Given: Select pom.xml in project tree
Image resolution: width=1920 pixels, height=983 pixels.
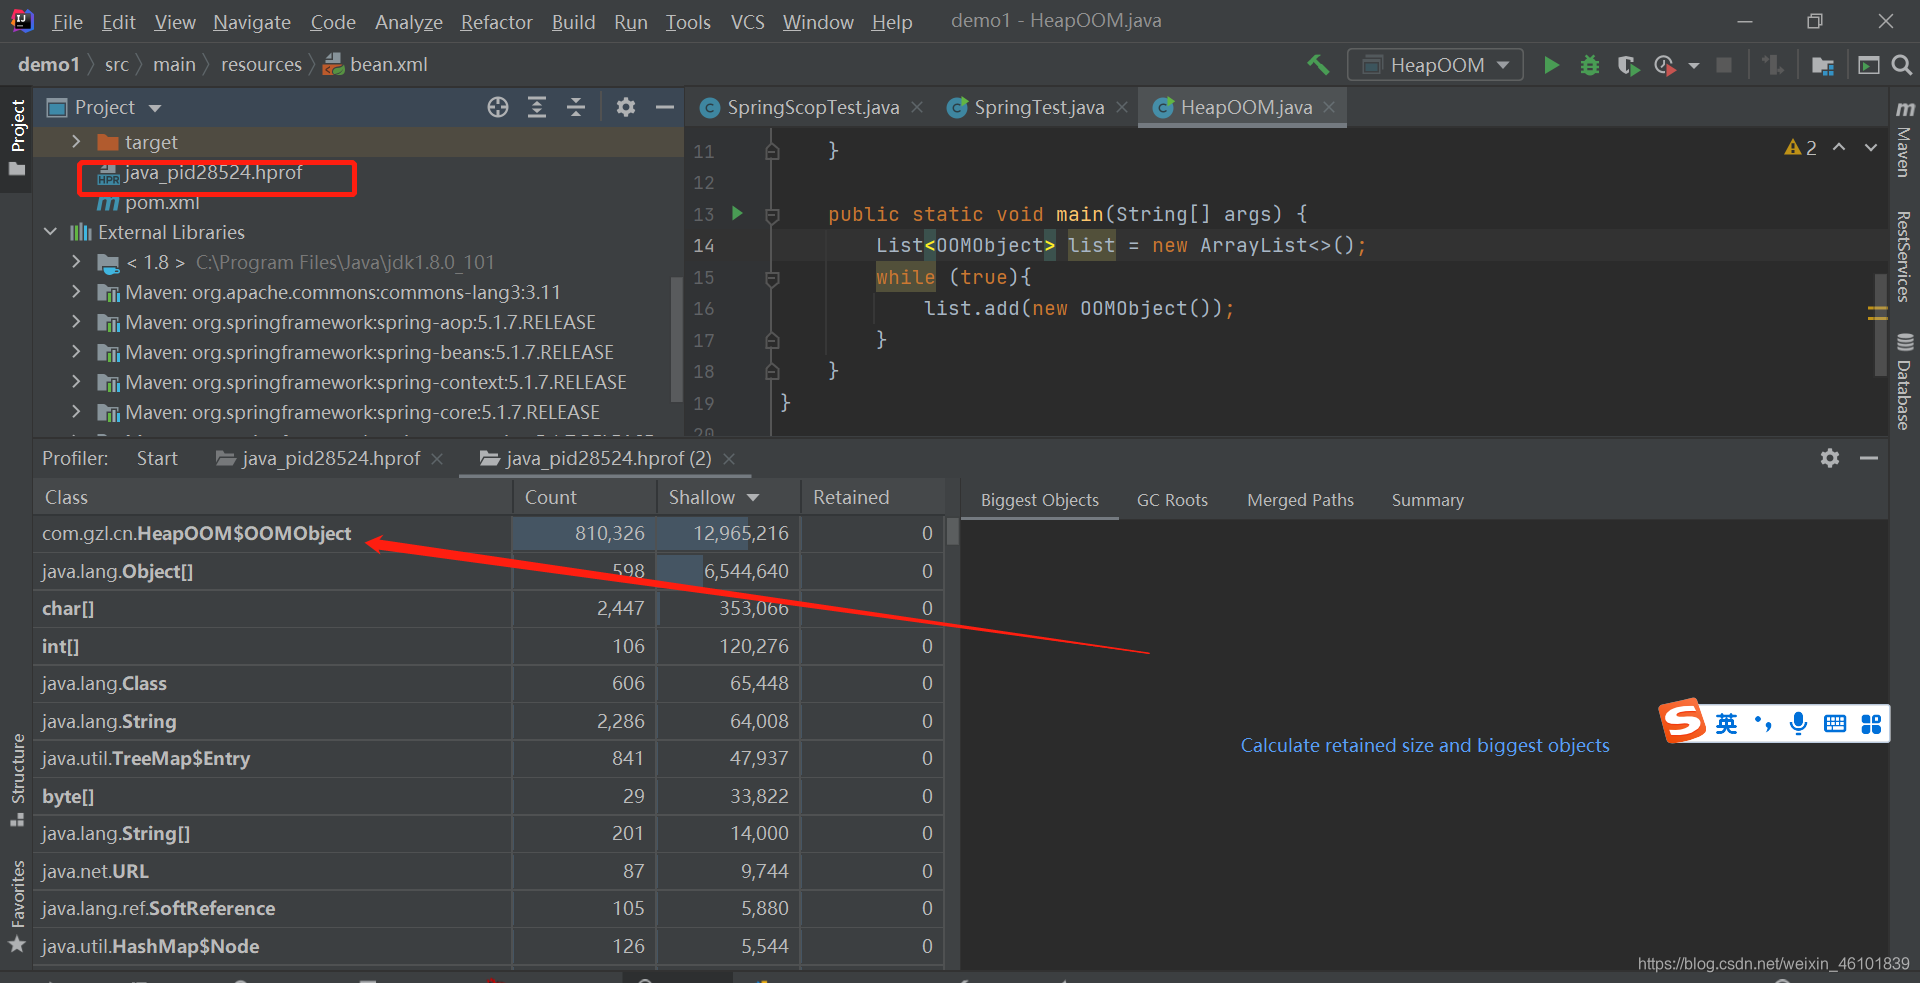Looking at the screenshot, I should pyautogui.click(x=162, y=203).
